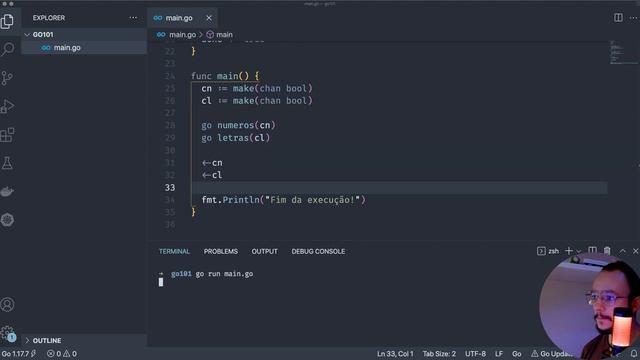Click the Go Update warning status
The height and width of the screenshot is (360, 640).
551,354
